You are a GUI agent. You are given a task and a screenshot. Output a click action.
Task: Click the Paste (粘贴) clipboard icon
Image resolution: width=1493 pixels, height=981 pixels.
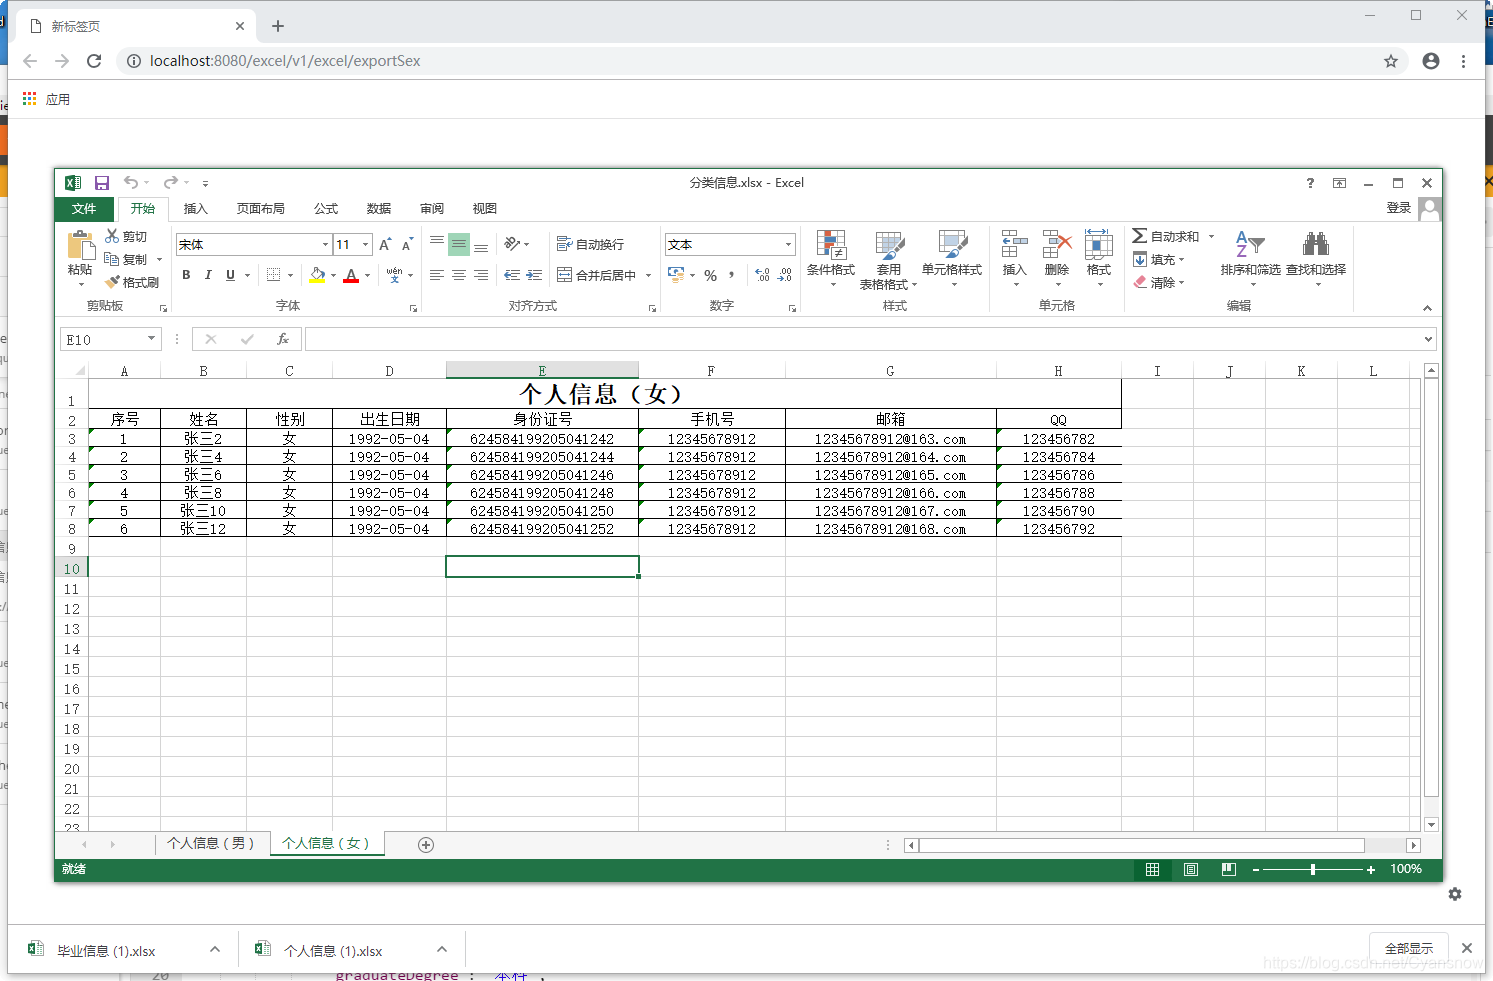point(80,246)
